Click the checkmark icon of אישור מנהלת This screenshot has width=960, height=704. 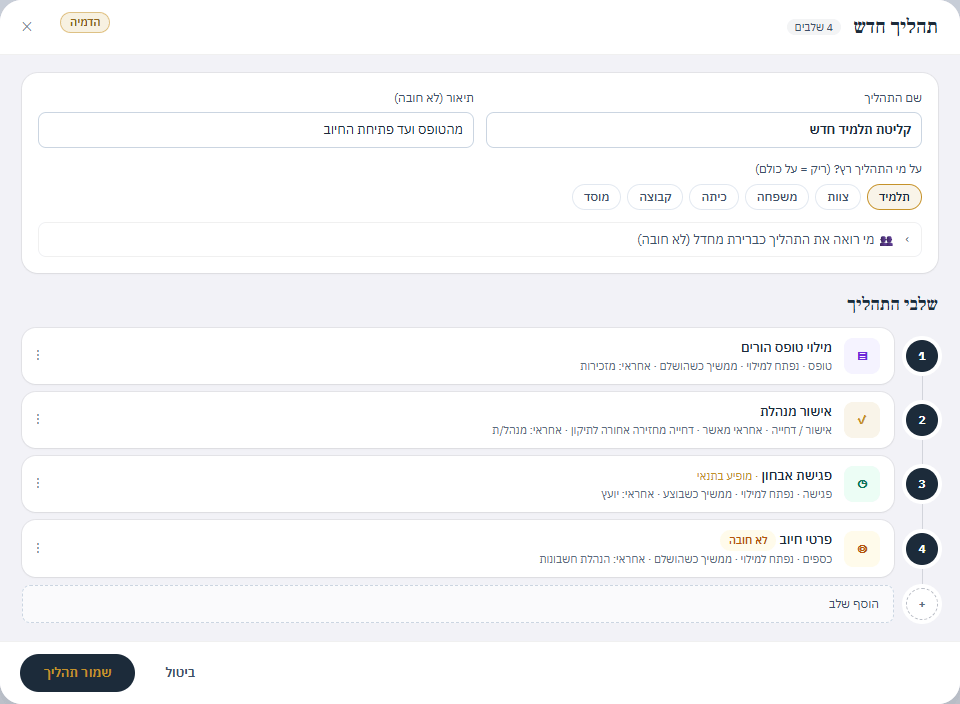(862, 420)
